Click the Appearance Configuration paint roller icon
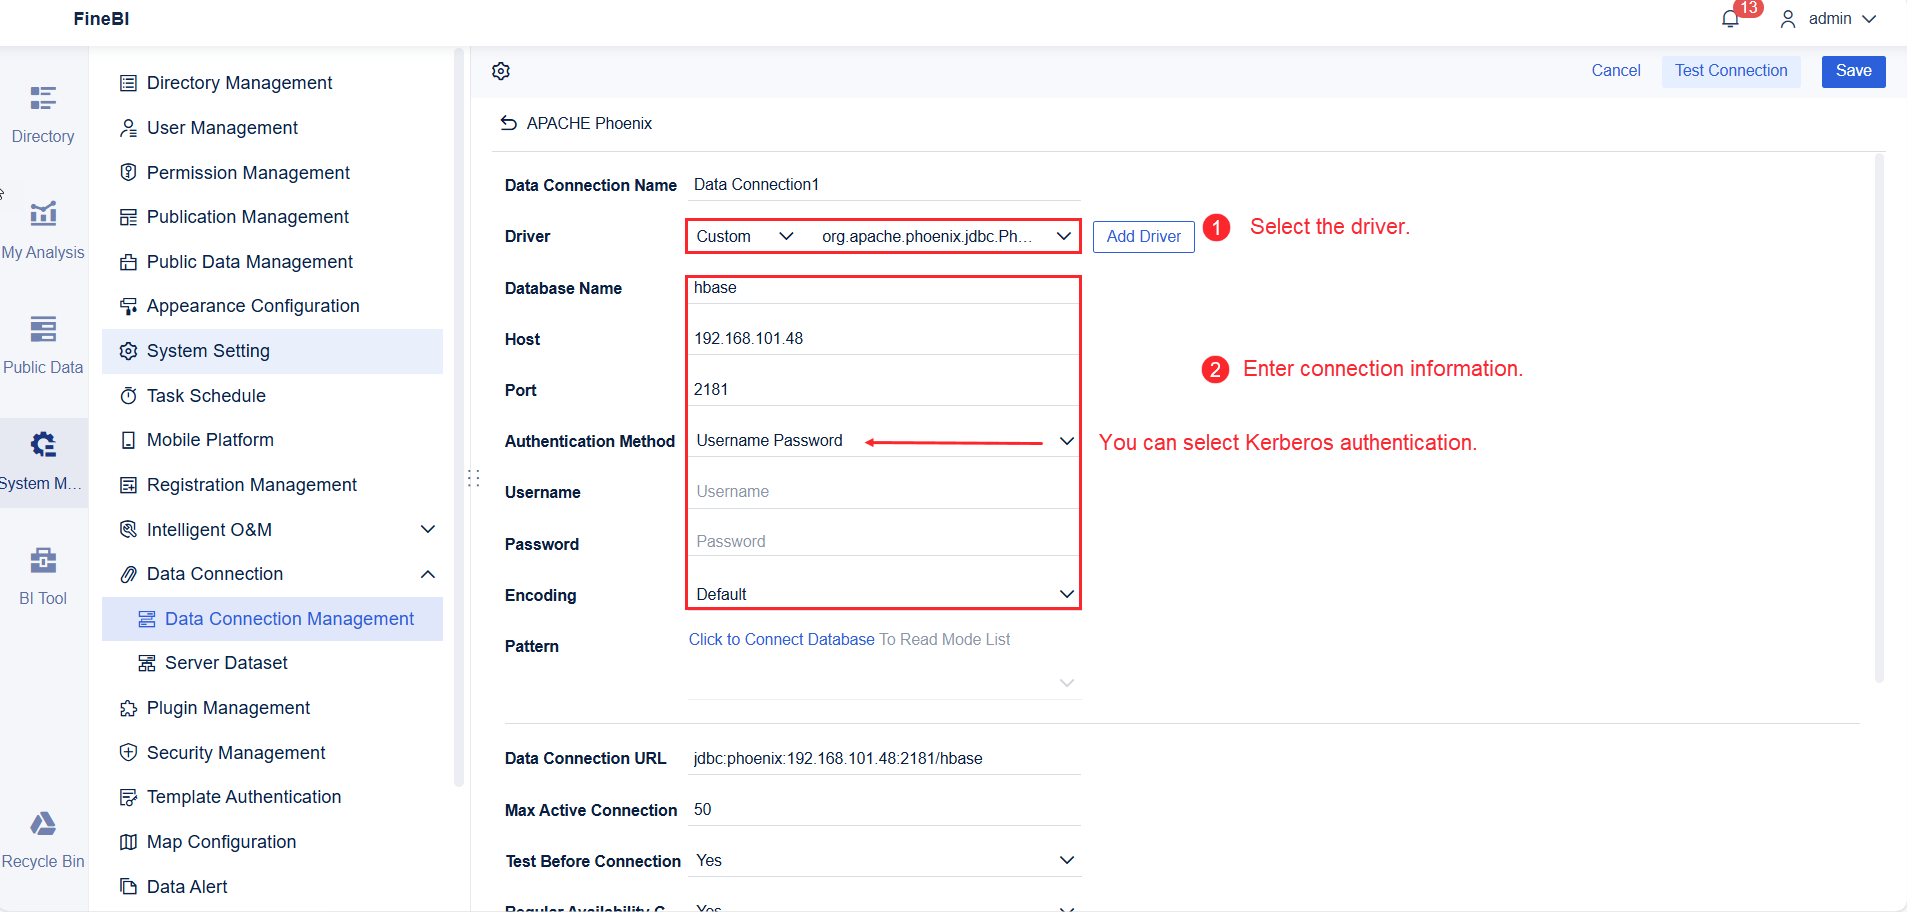 [x=128, y=306]
